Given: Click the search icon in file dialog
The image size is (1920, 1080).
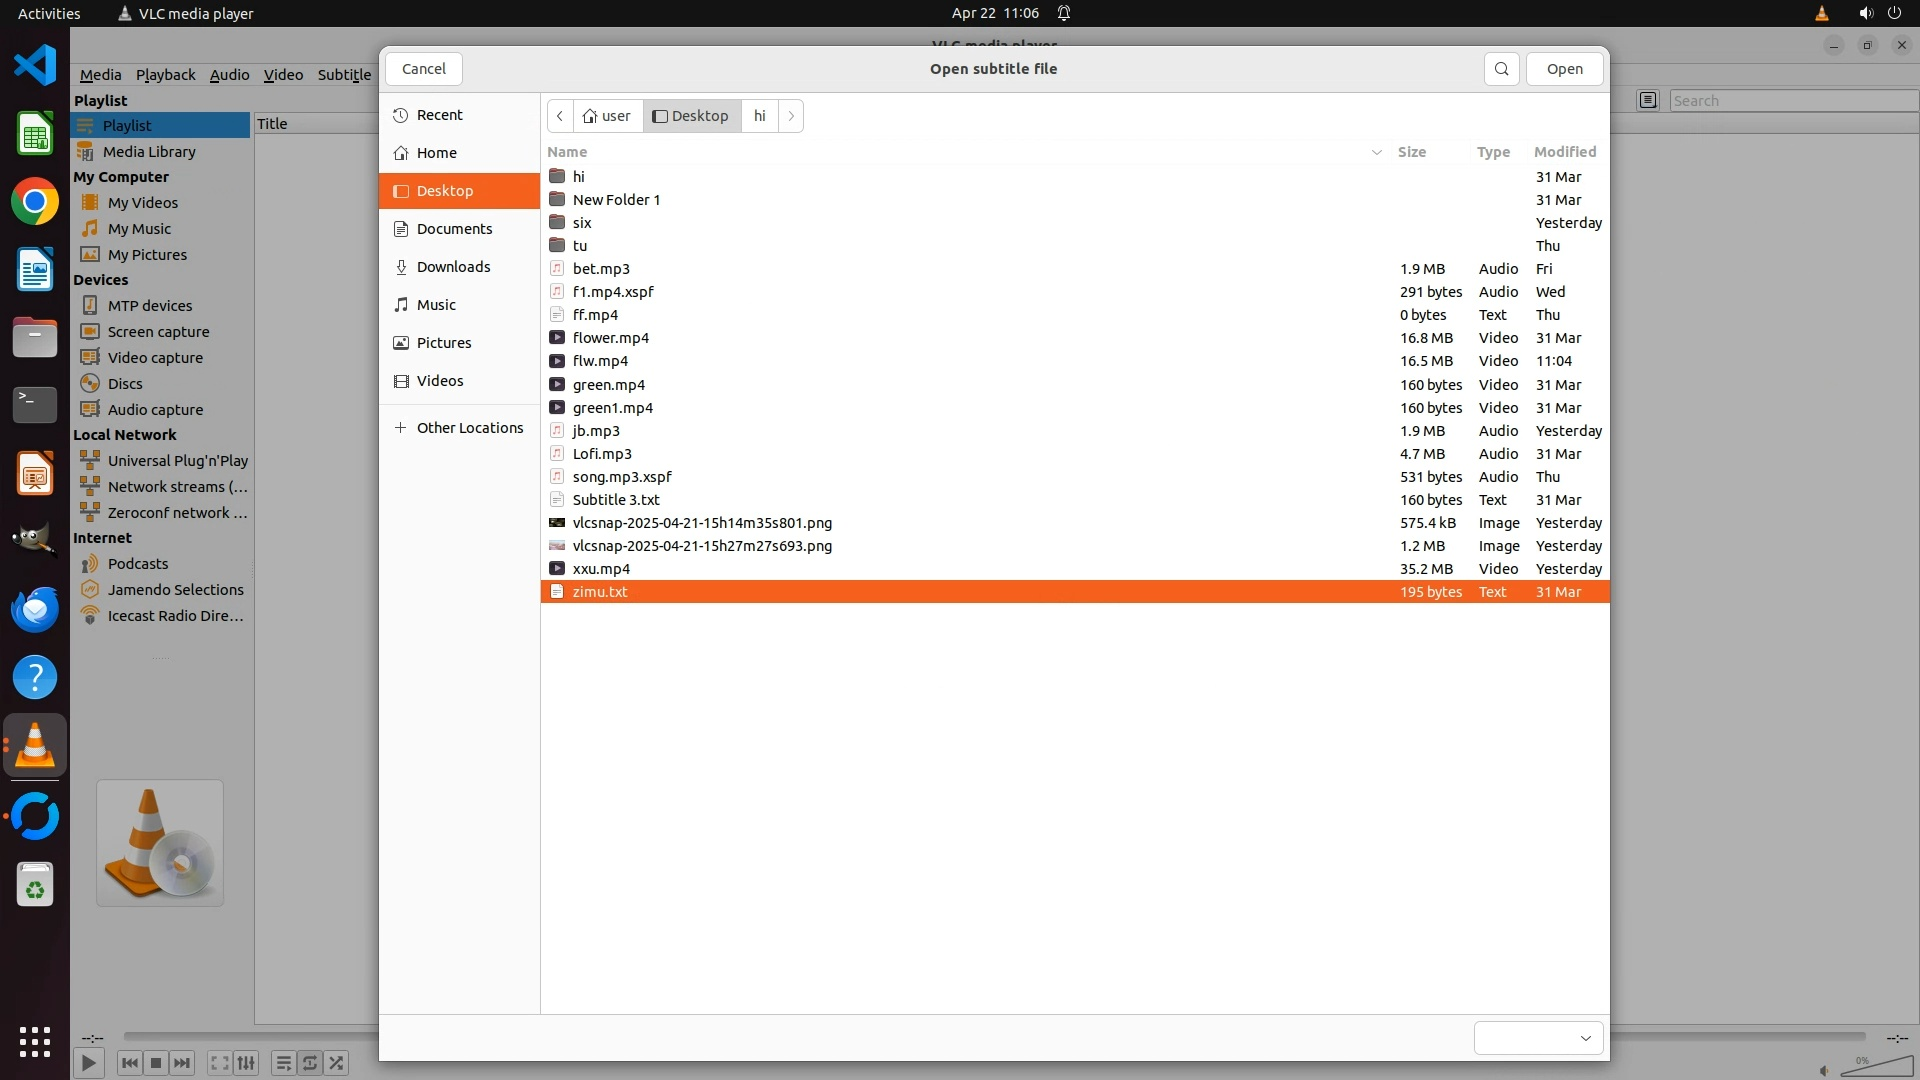Looking at the screenshot, I should pos(1501,69).
